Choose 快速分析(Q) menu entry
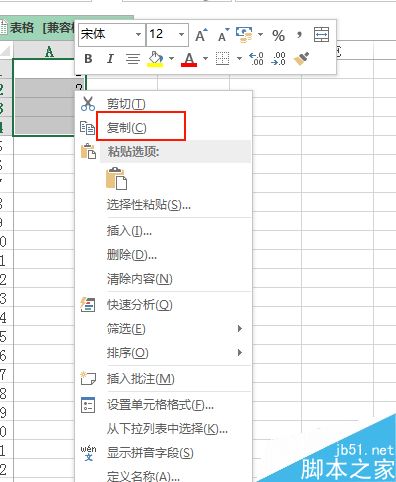This screenshot has height=482, width=396. [140, 305]
